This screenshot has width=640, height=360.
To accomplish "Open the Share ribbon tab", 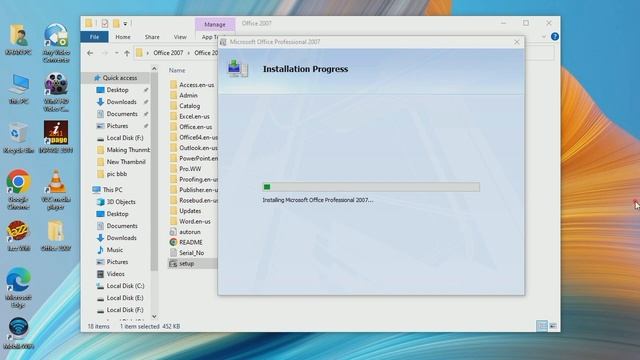I will point(152,37).
